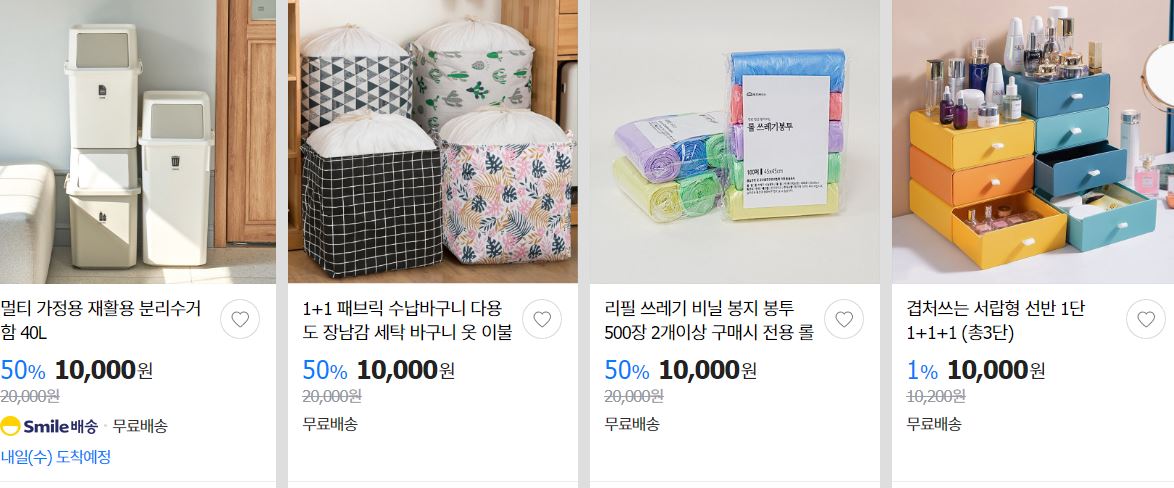View colorful drawer organizer product image

coord(1033,141)
